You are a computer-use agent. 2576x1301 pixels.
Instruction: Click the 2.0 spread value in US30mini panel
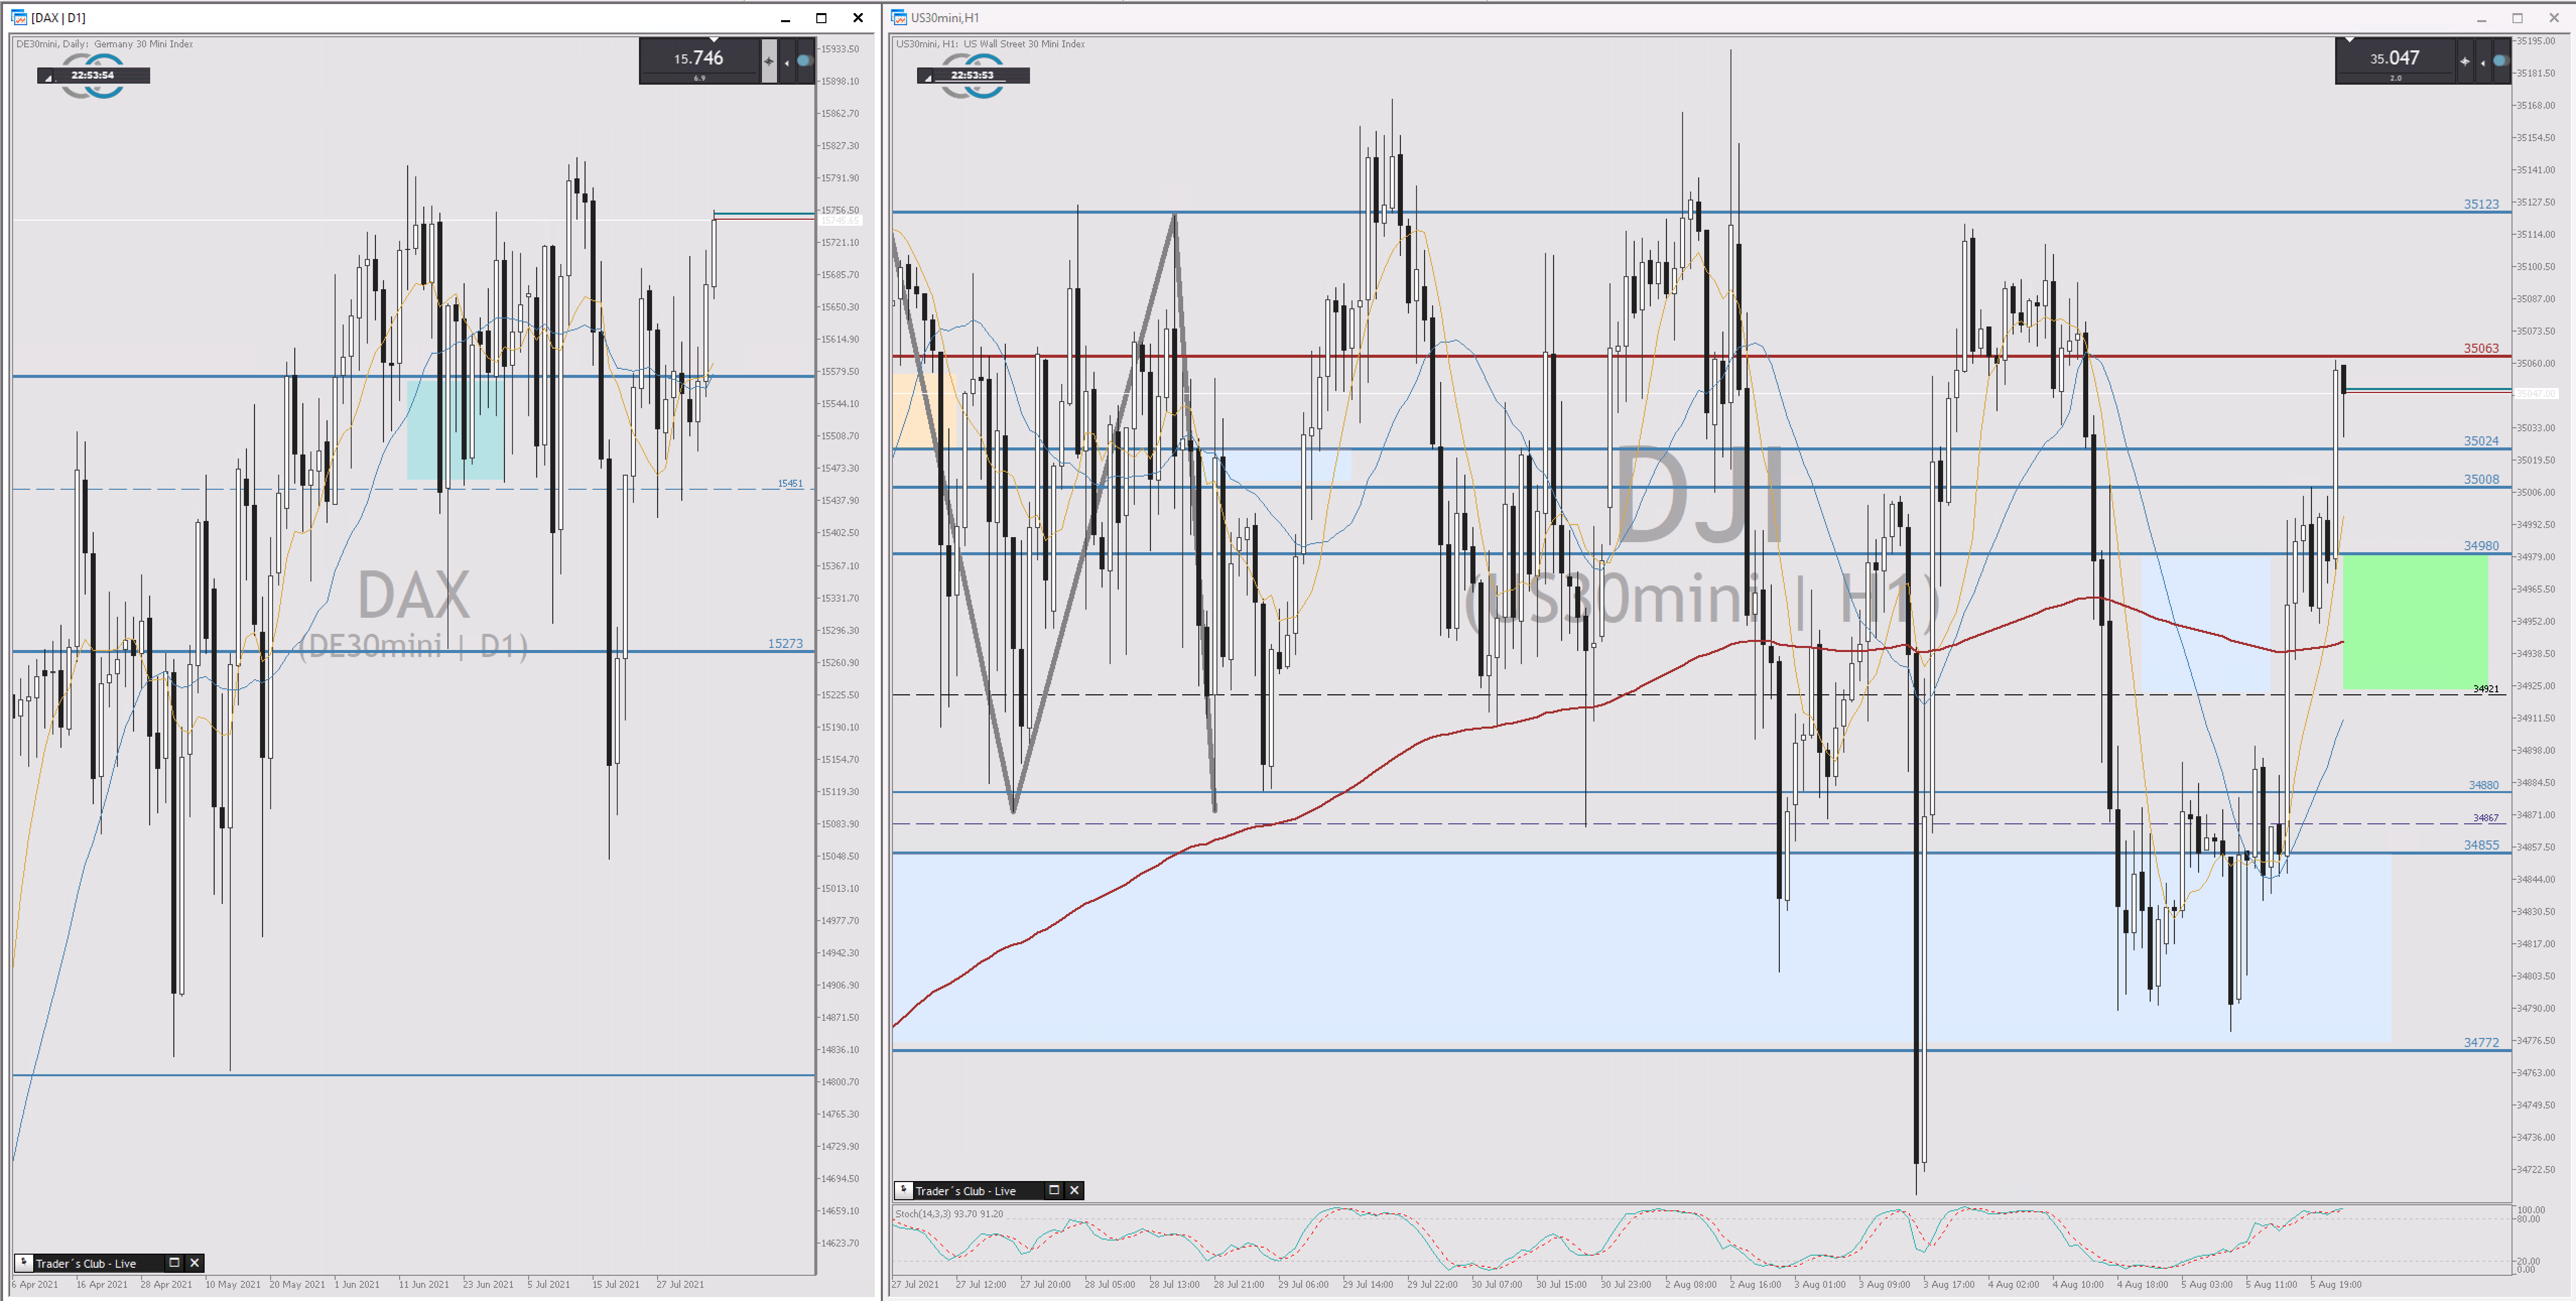(2395, 78)
